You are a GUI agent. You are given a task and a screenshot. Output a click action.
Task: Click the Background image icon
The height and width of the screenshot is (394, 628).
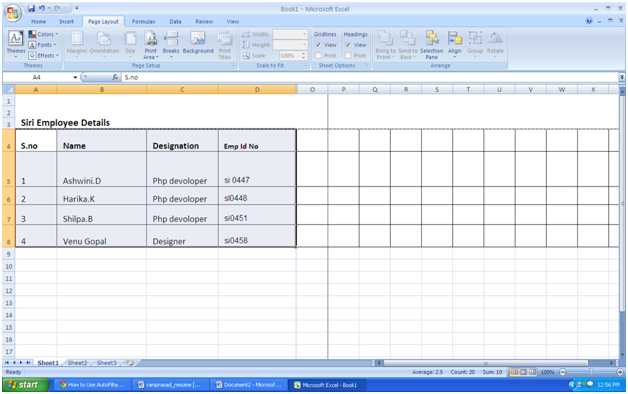(198, 39)
